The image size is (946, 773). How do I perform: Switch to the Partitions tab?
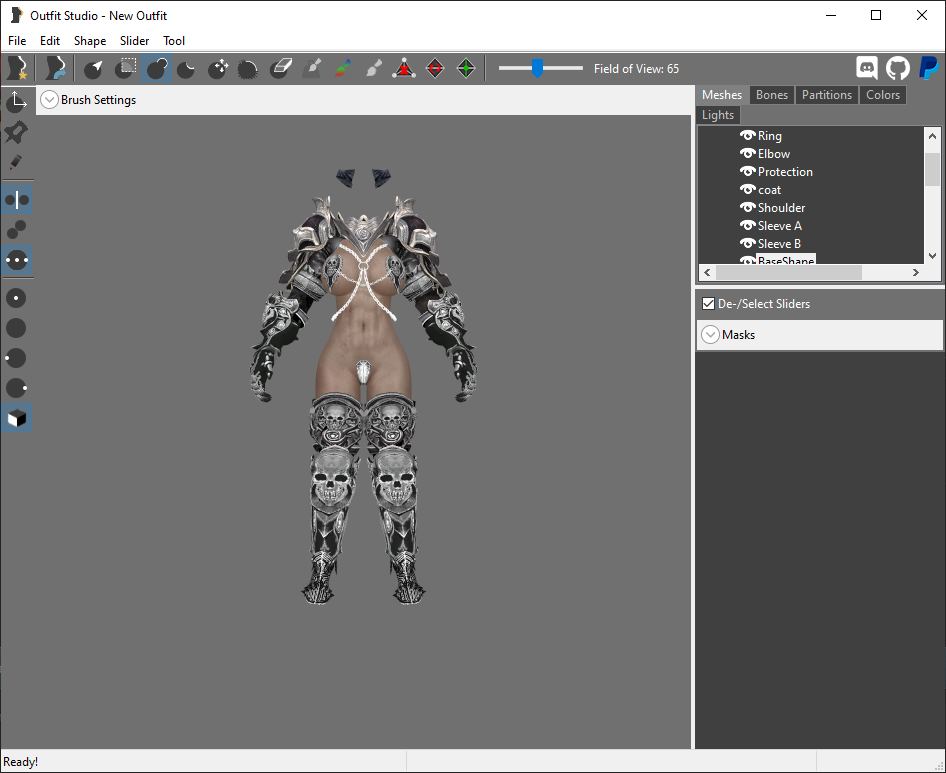click(x=827, y=95)
